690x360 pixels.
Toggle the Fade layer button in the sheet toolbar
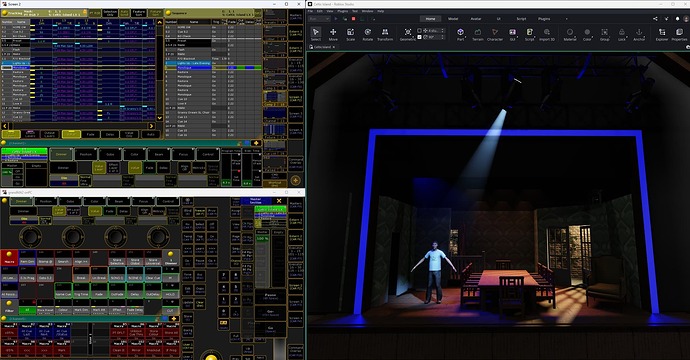pos(90,134)
